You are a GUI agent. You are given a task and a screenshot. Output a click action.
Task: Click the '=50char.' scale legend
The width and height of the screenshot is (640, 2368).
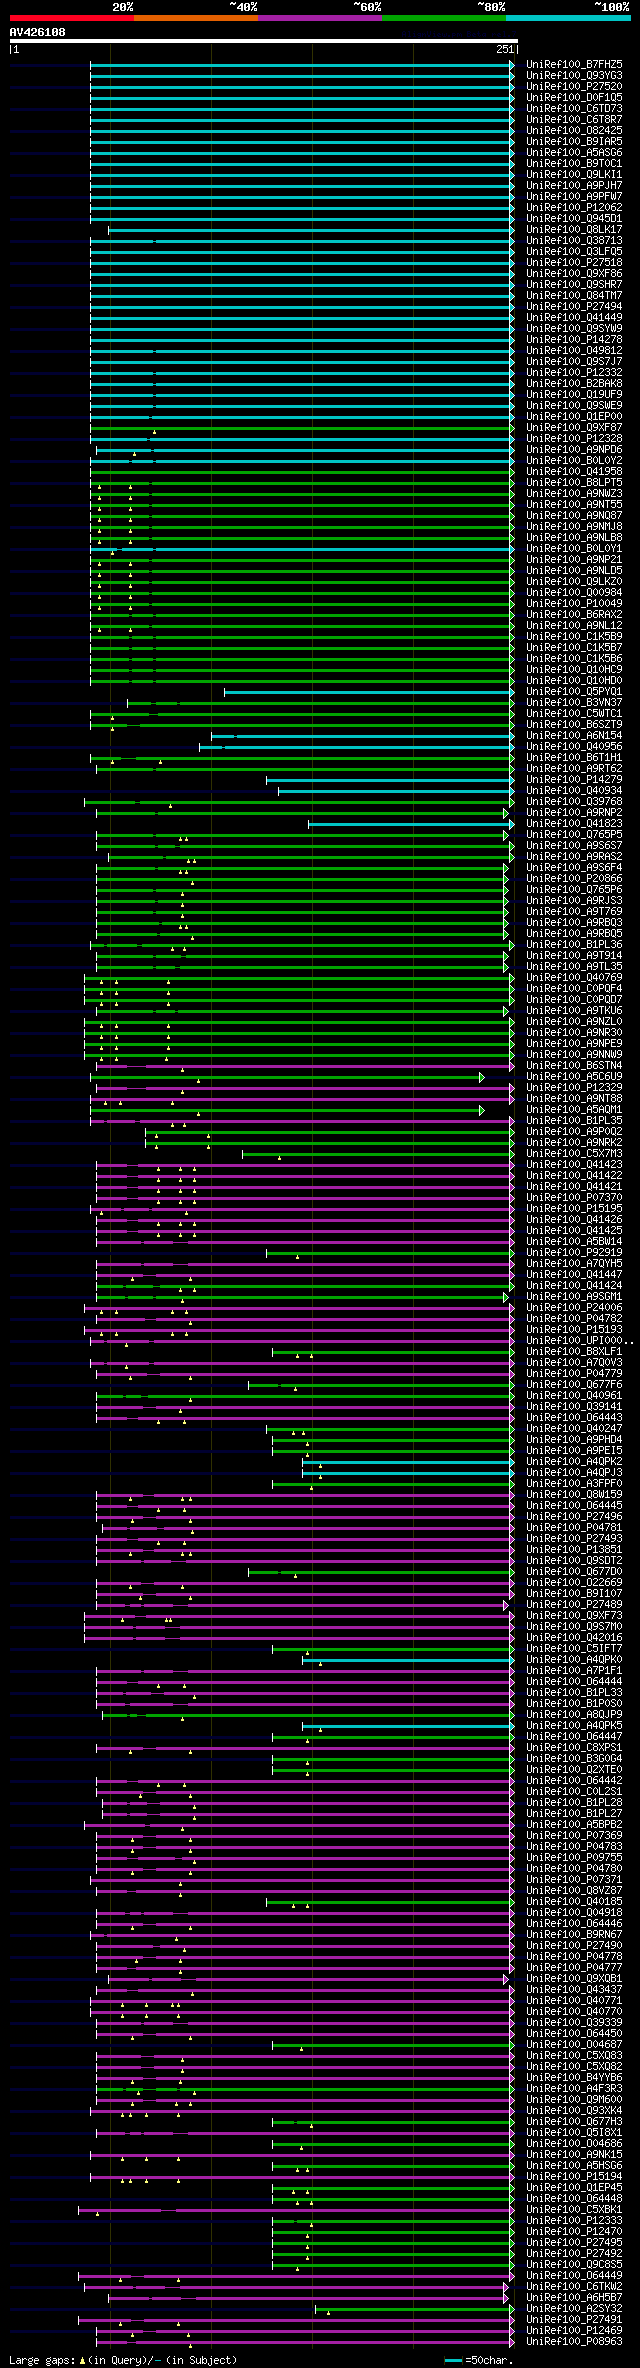pos(479,2360)
